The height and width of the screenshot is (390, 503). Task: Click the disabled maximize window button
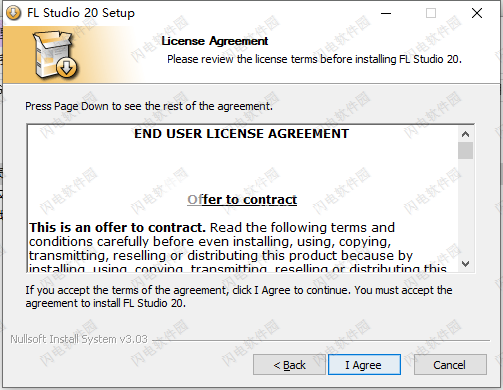pyautogui.click(x=431, y=13)
